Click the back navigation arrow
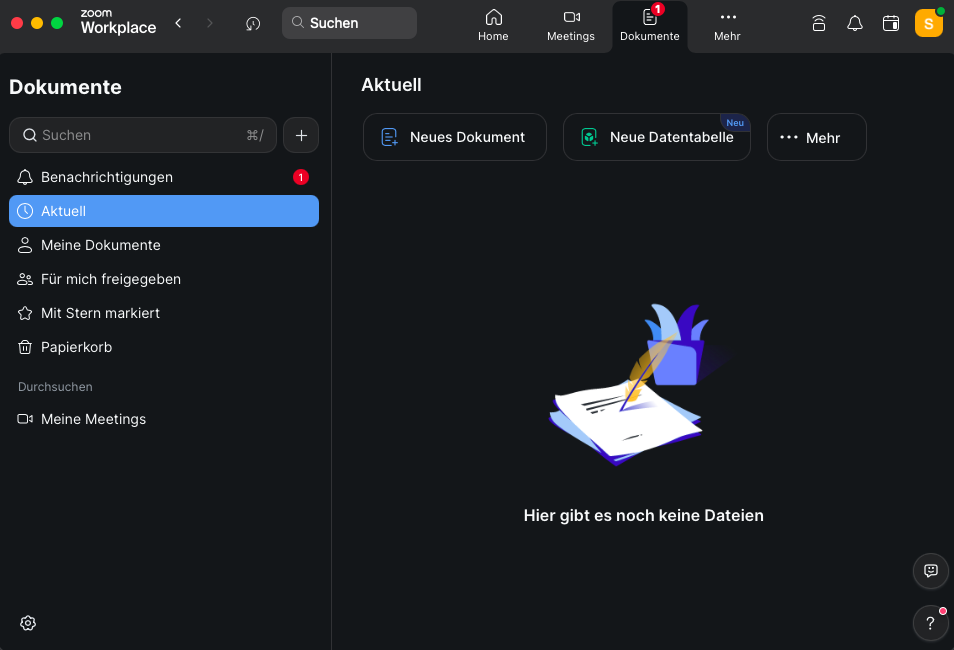954x650 pixels. 178,23
